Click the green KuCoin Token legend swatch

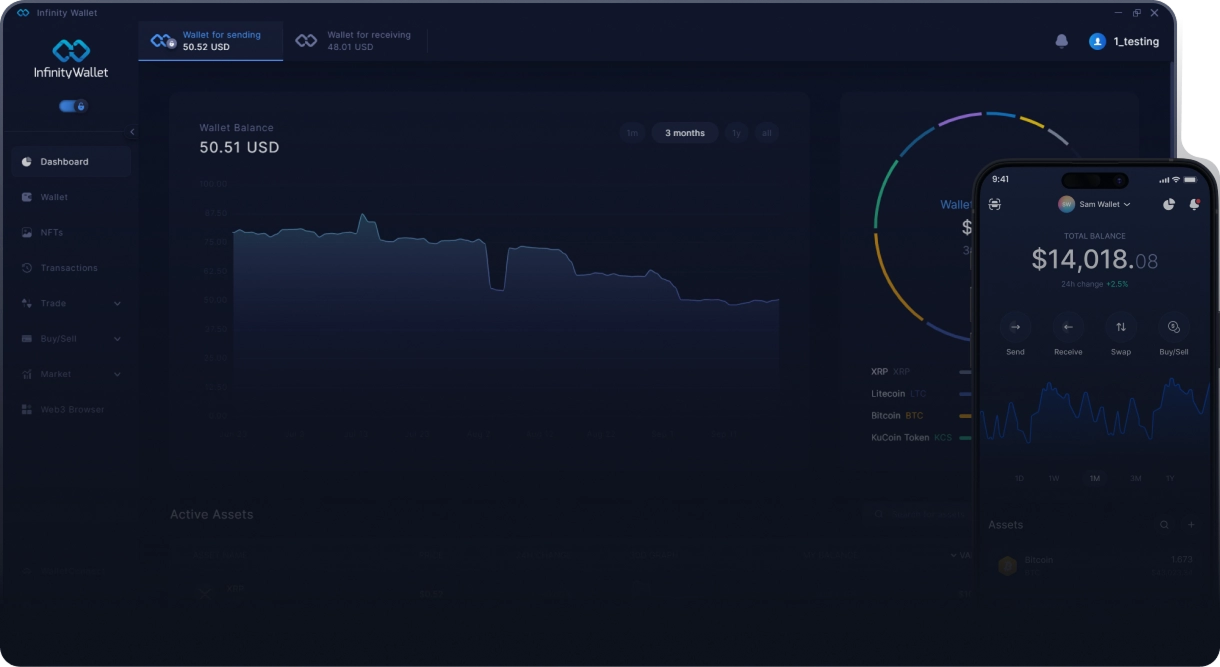click(x=965, y=438)
